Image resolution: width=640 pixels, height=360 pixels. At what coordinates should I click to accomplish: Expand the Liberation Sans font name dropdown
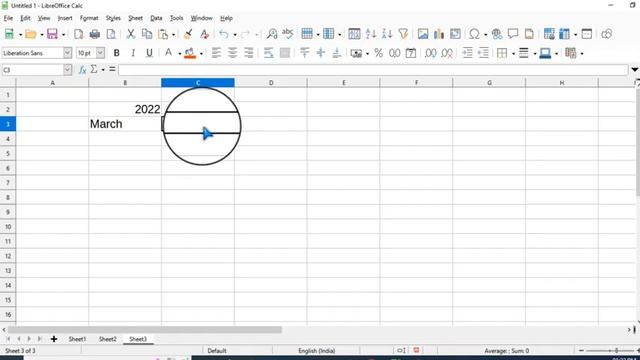tap(67, 53)
